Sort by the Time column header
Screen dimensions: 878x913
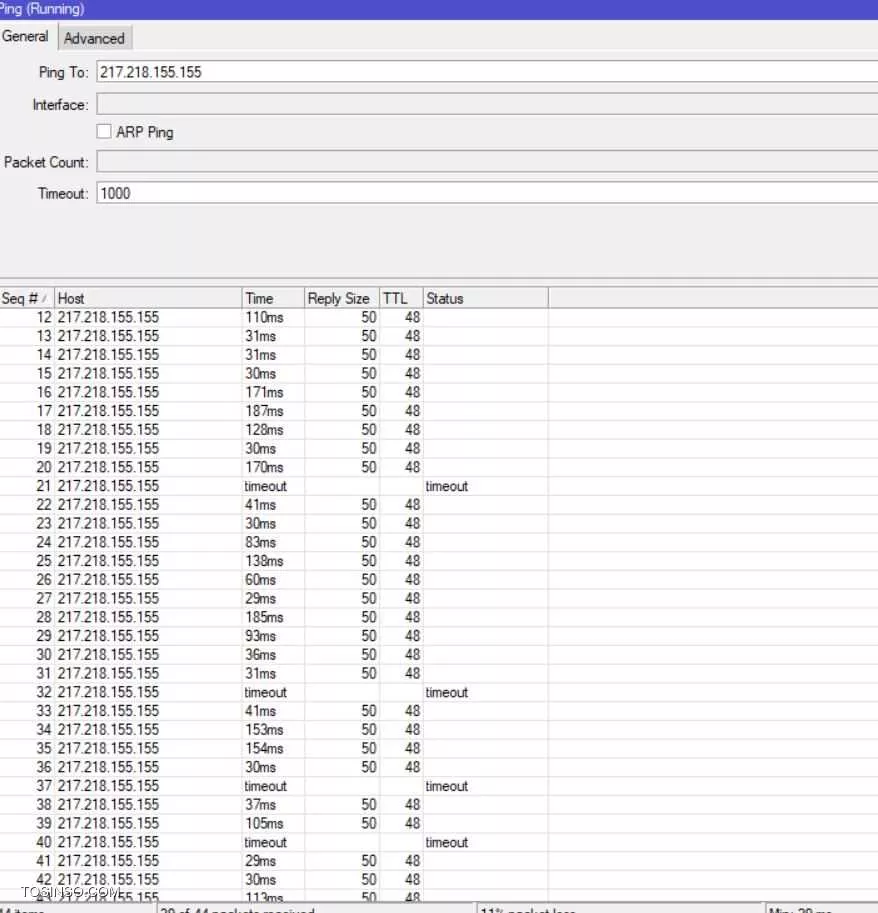point(272,298)
